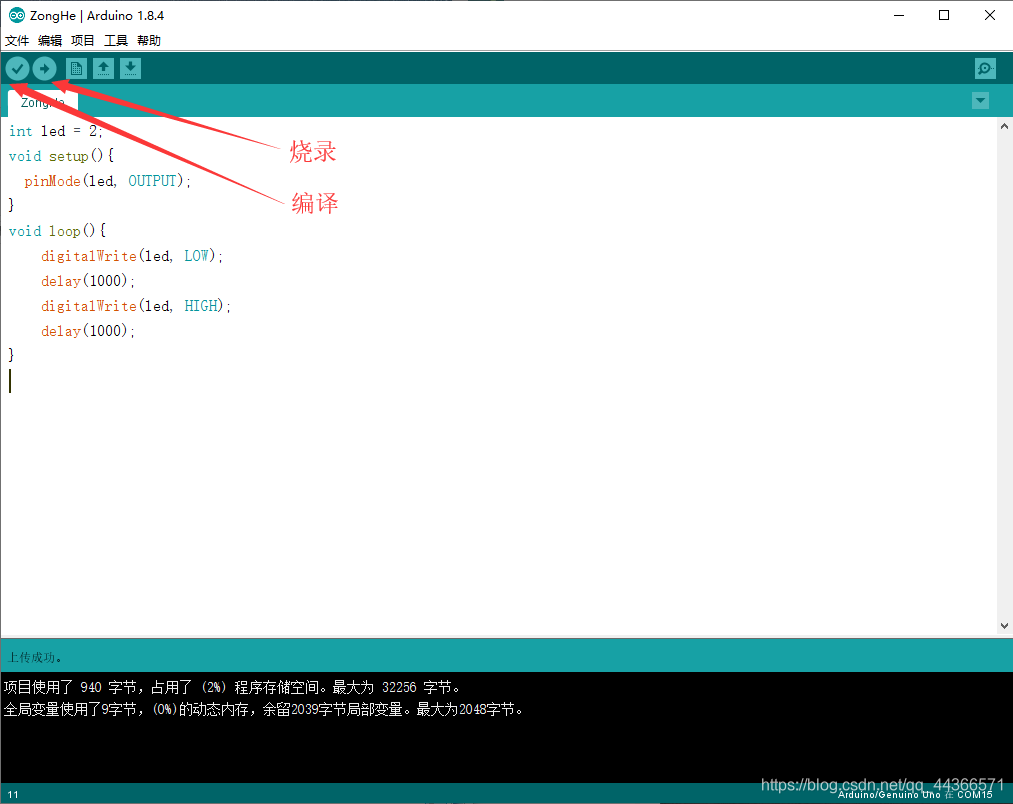Screen dimensions: 1013x804
Task: Open the 编辑 menu
Action: (x=50, y=41)
